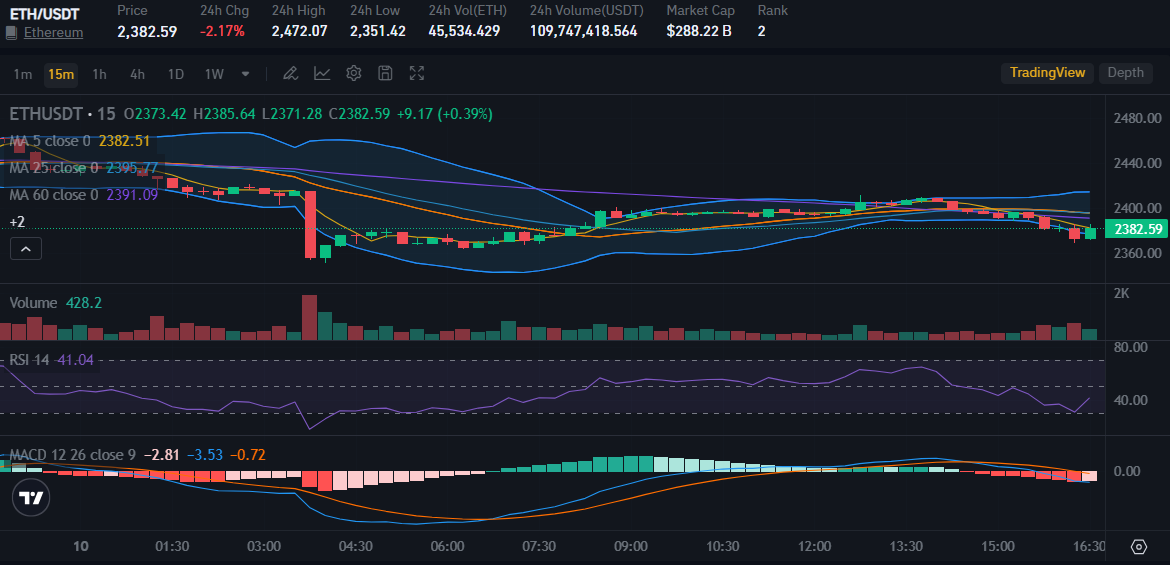This screenshot has width=1170, height=565.
Task: Click the 24h Vol(ETH) value 45,534.429
Action: tap(464, 31)
